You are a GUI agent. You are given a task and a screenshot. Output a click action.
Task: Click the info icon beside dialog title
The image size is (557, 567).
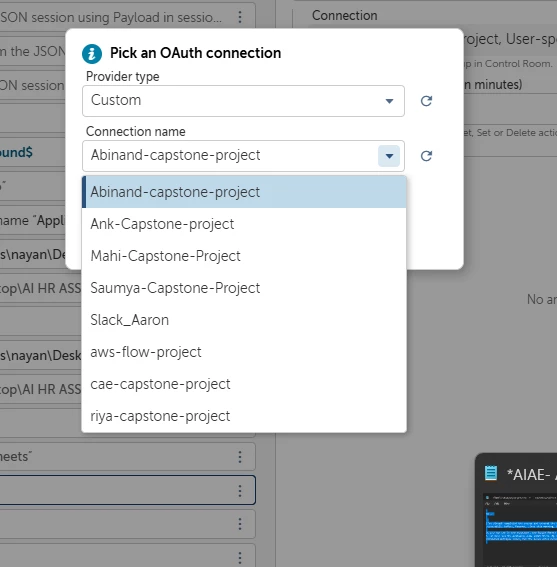pos(92,54)
